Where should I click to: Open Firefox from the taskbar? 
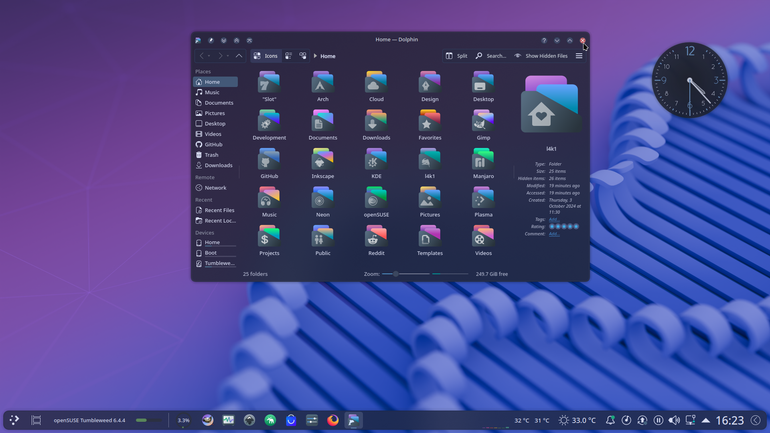click(333, 420)
